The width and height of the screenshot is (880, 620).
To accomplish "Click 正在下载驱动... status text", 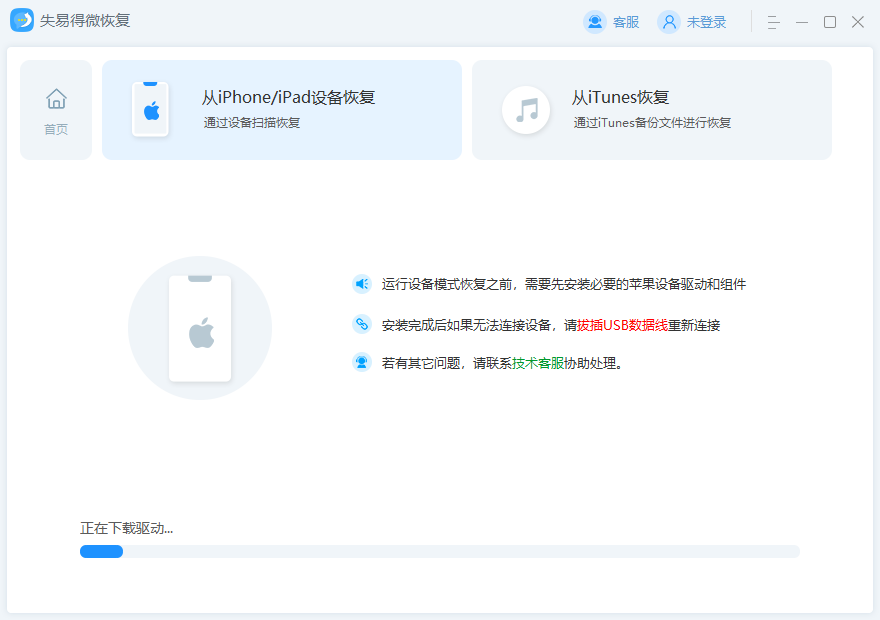I will [x=126, y=528].
